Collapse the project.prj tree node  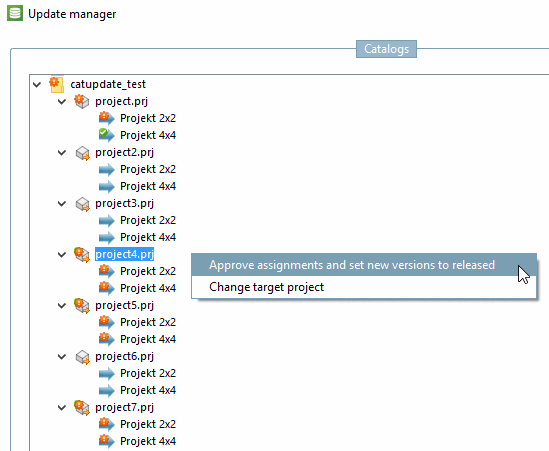62,102
